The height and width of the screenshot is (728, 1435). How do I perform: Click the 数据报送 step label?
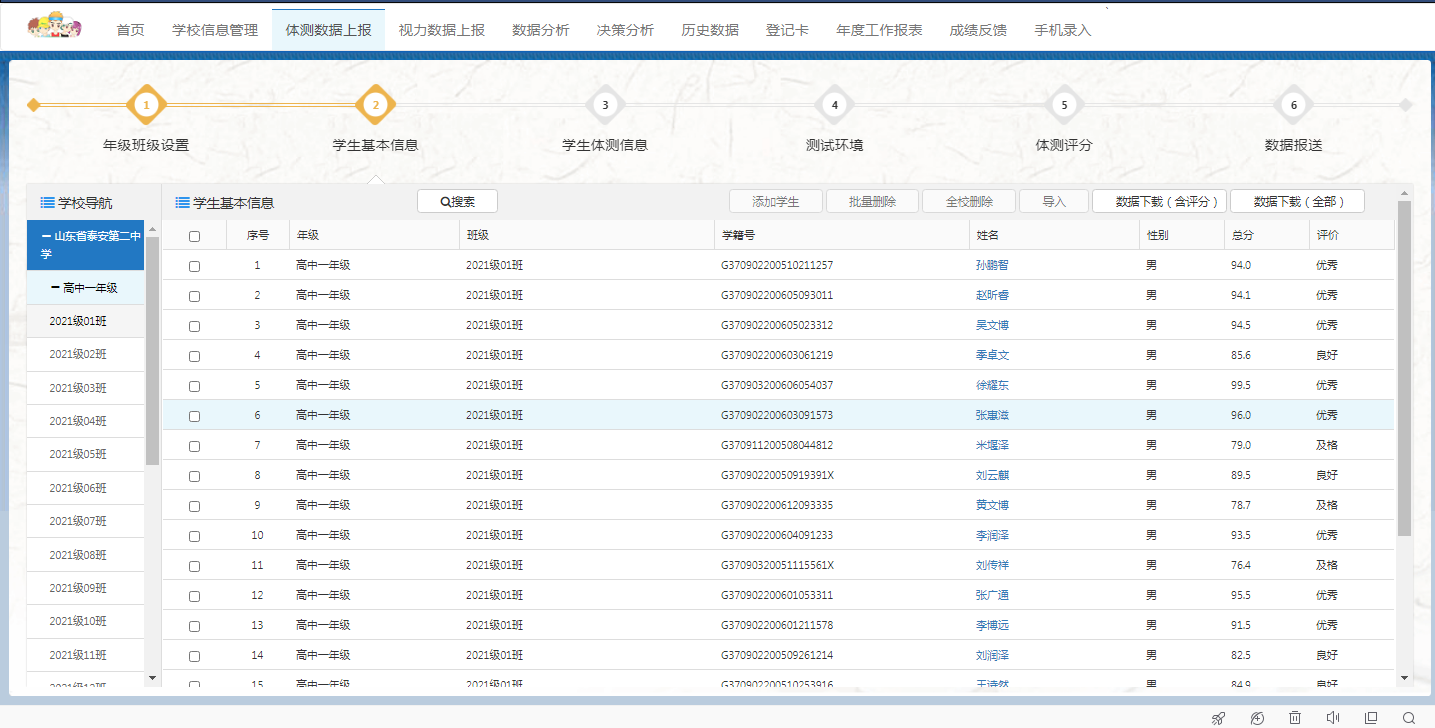pos(1294,145)
